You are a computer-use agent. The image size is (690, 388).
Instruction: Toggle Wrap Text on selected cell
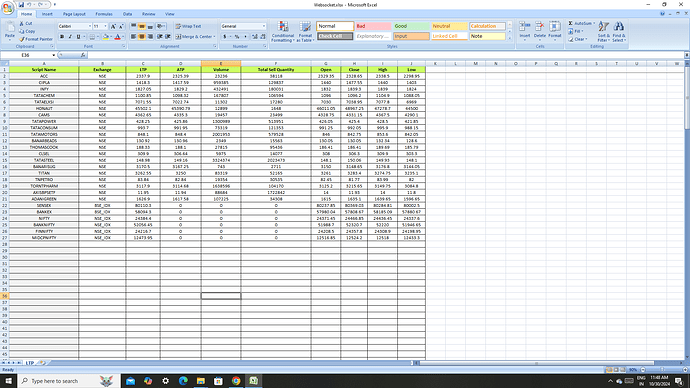(x=188, y=26)
